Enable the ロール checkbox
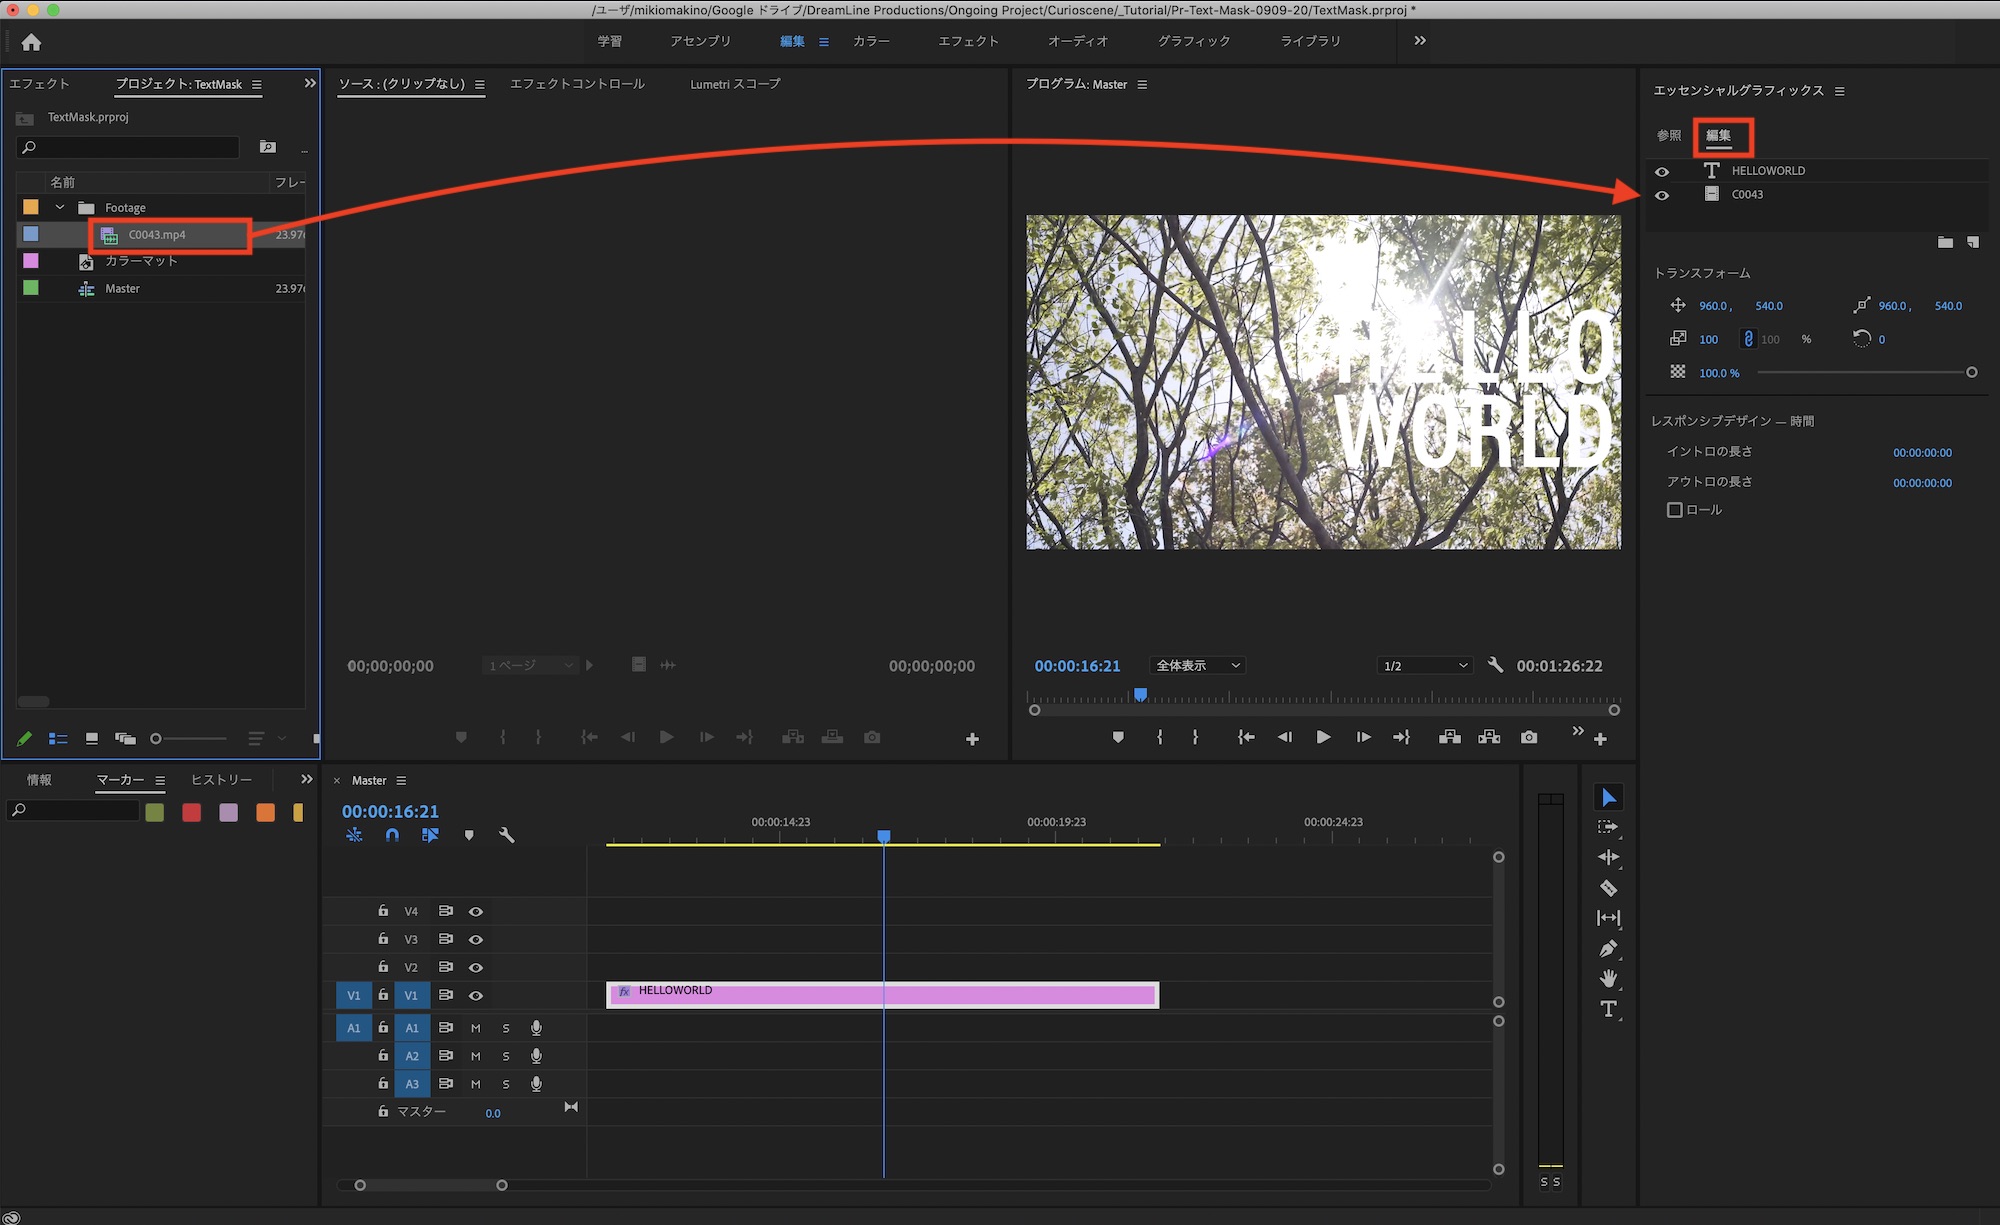This screenshot has width=2000, height=1225. point(1675,510)
